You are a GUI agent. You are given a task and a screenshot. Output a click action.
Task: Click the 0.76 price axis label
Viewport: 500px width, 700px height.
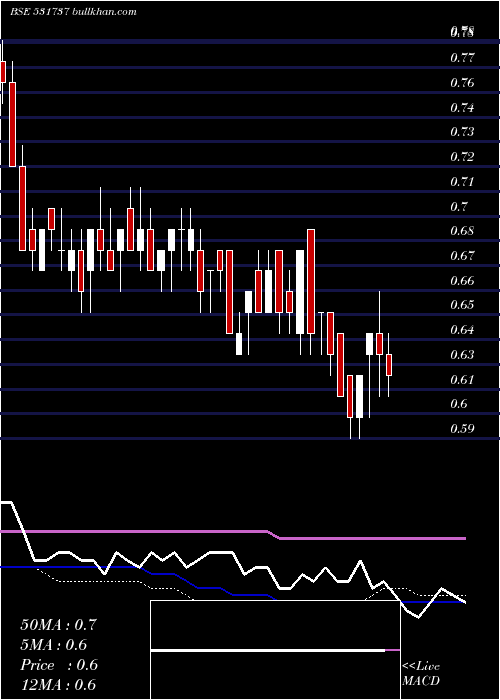pyautogui.click(x=462, y=83)
